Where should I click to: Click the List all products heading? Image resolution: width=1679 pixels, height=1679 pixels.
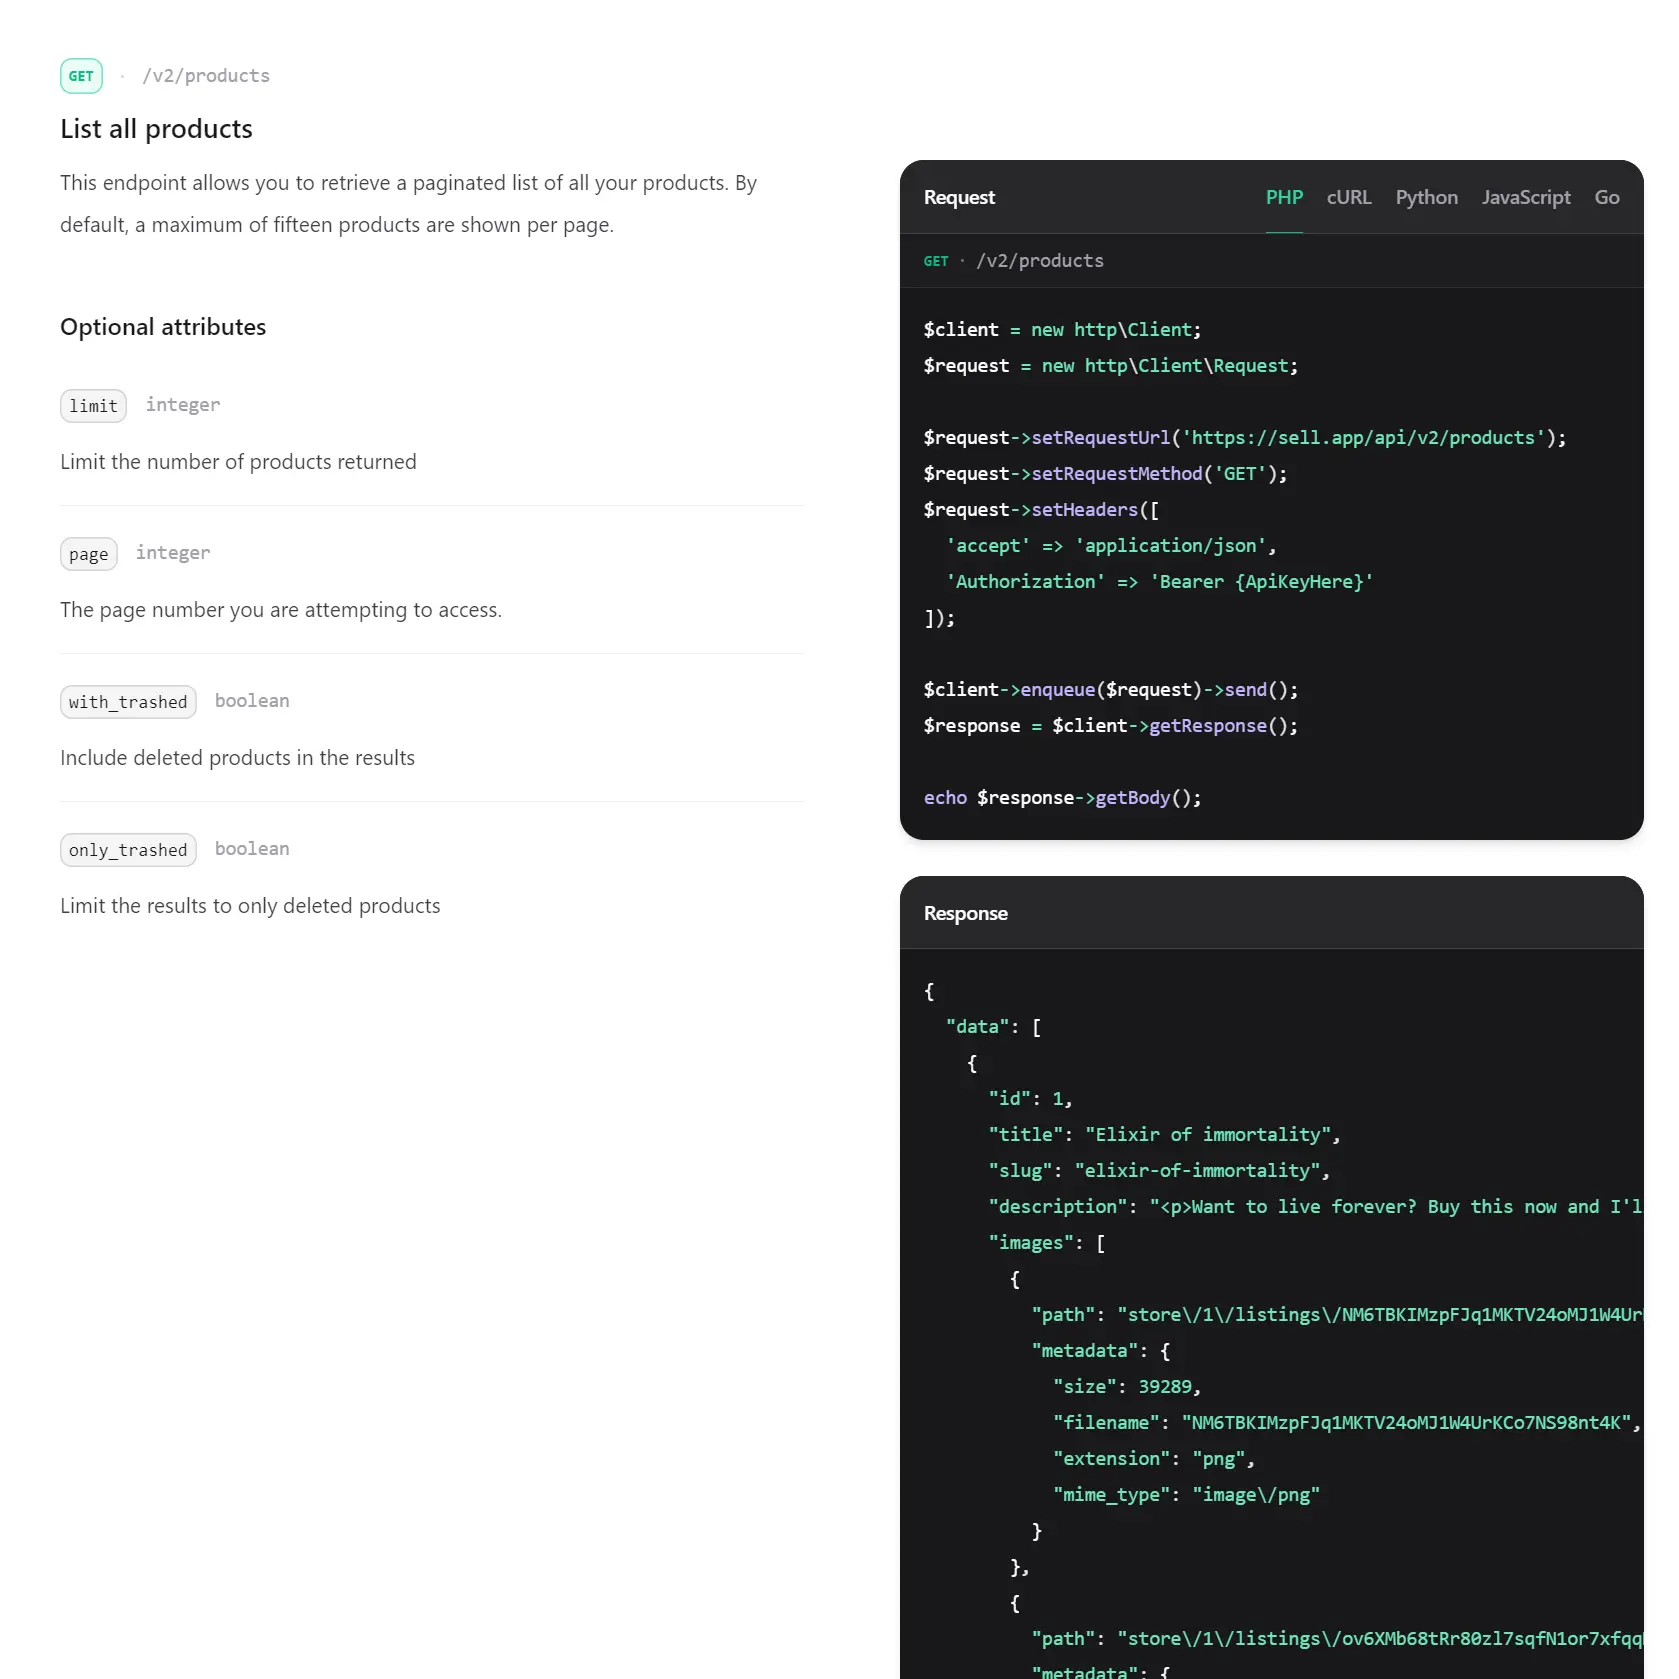click(x=156, y=128)
